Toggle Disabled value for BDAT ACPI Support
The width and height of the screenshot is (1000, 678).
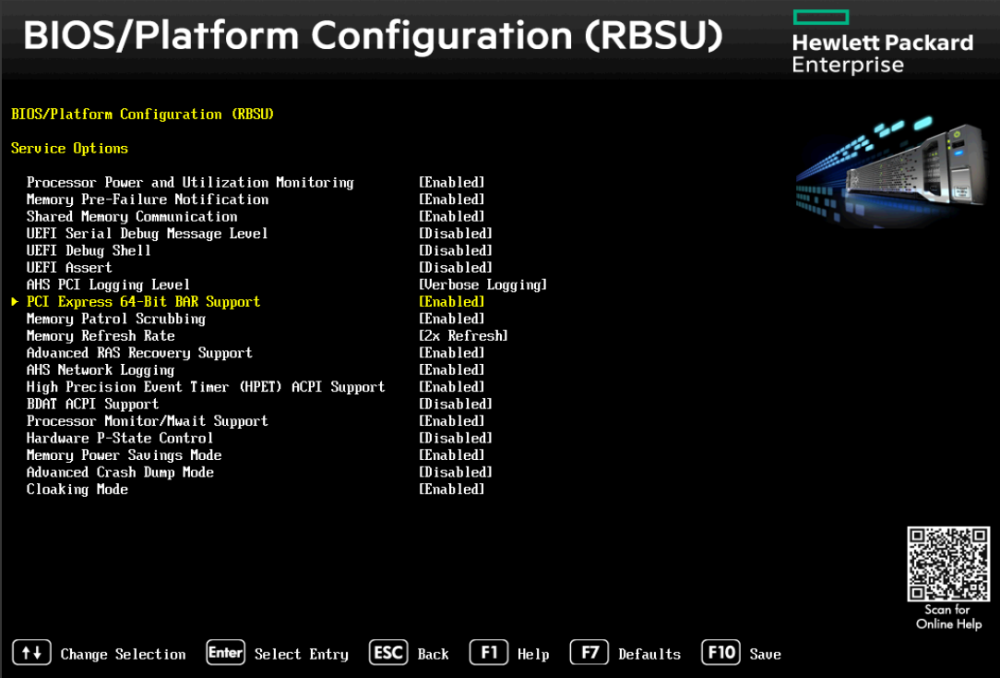click(x=455, y=404)
